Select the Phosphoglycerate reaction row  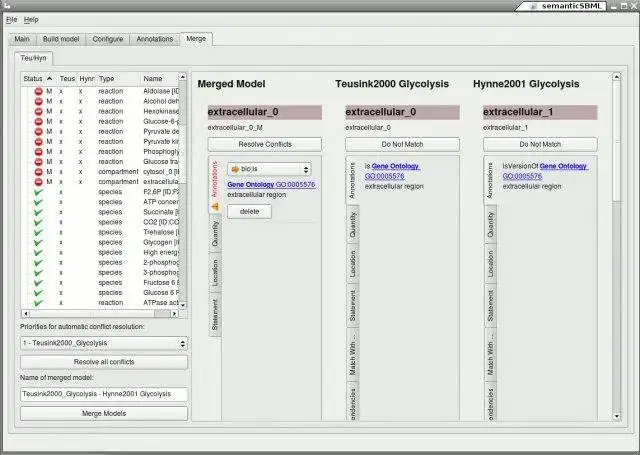(100, 152)
